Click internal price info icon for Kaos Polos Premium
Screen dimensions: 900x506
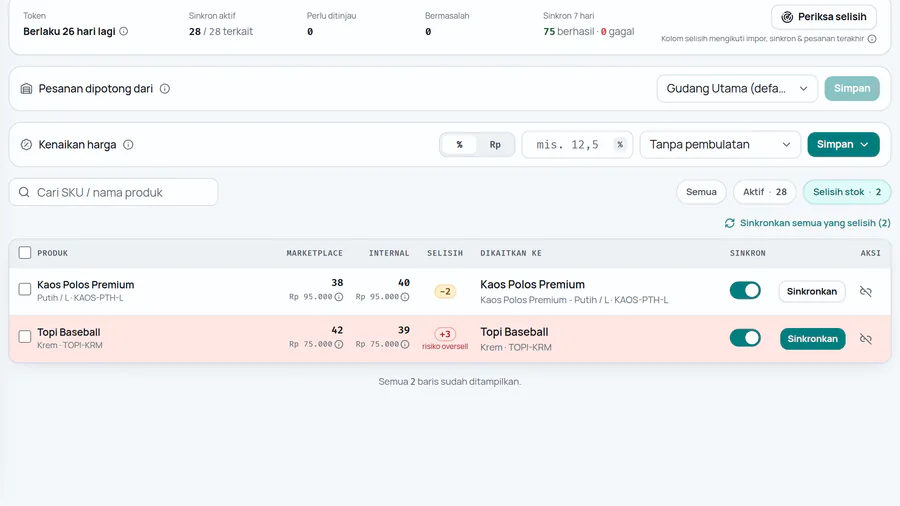click(405, 297)
